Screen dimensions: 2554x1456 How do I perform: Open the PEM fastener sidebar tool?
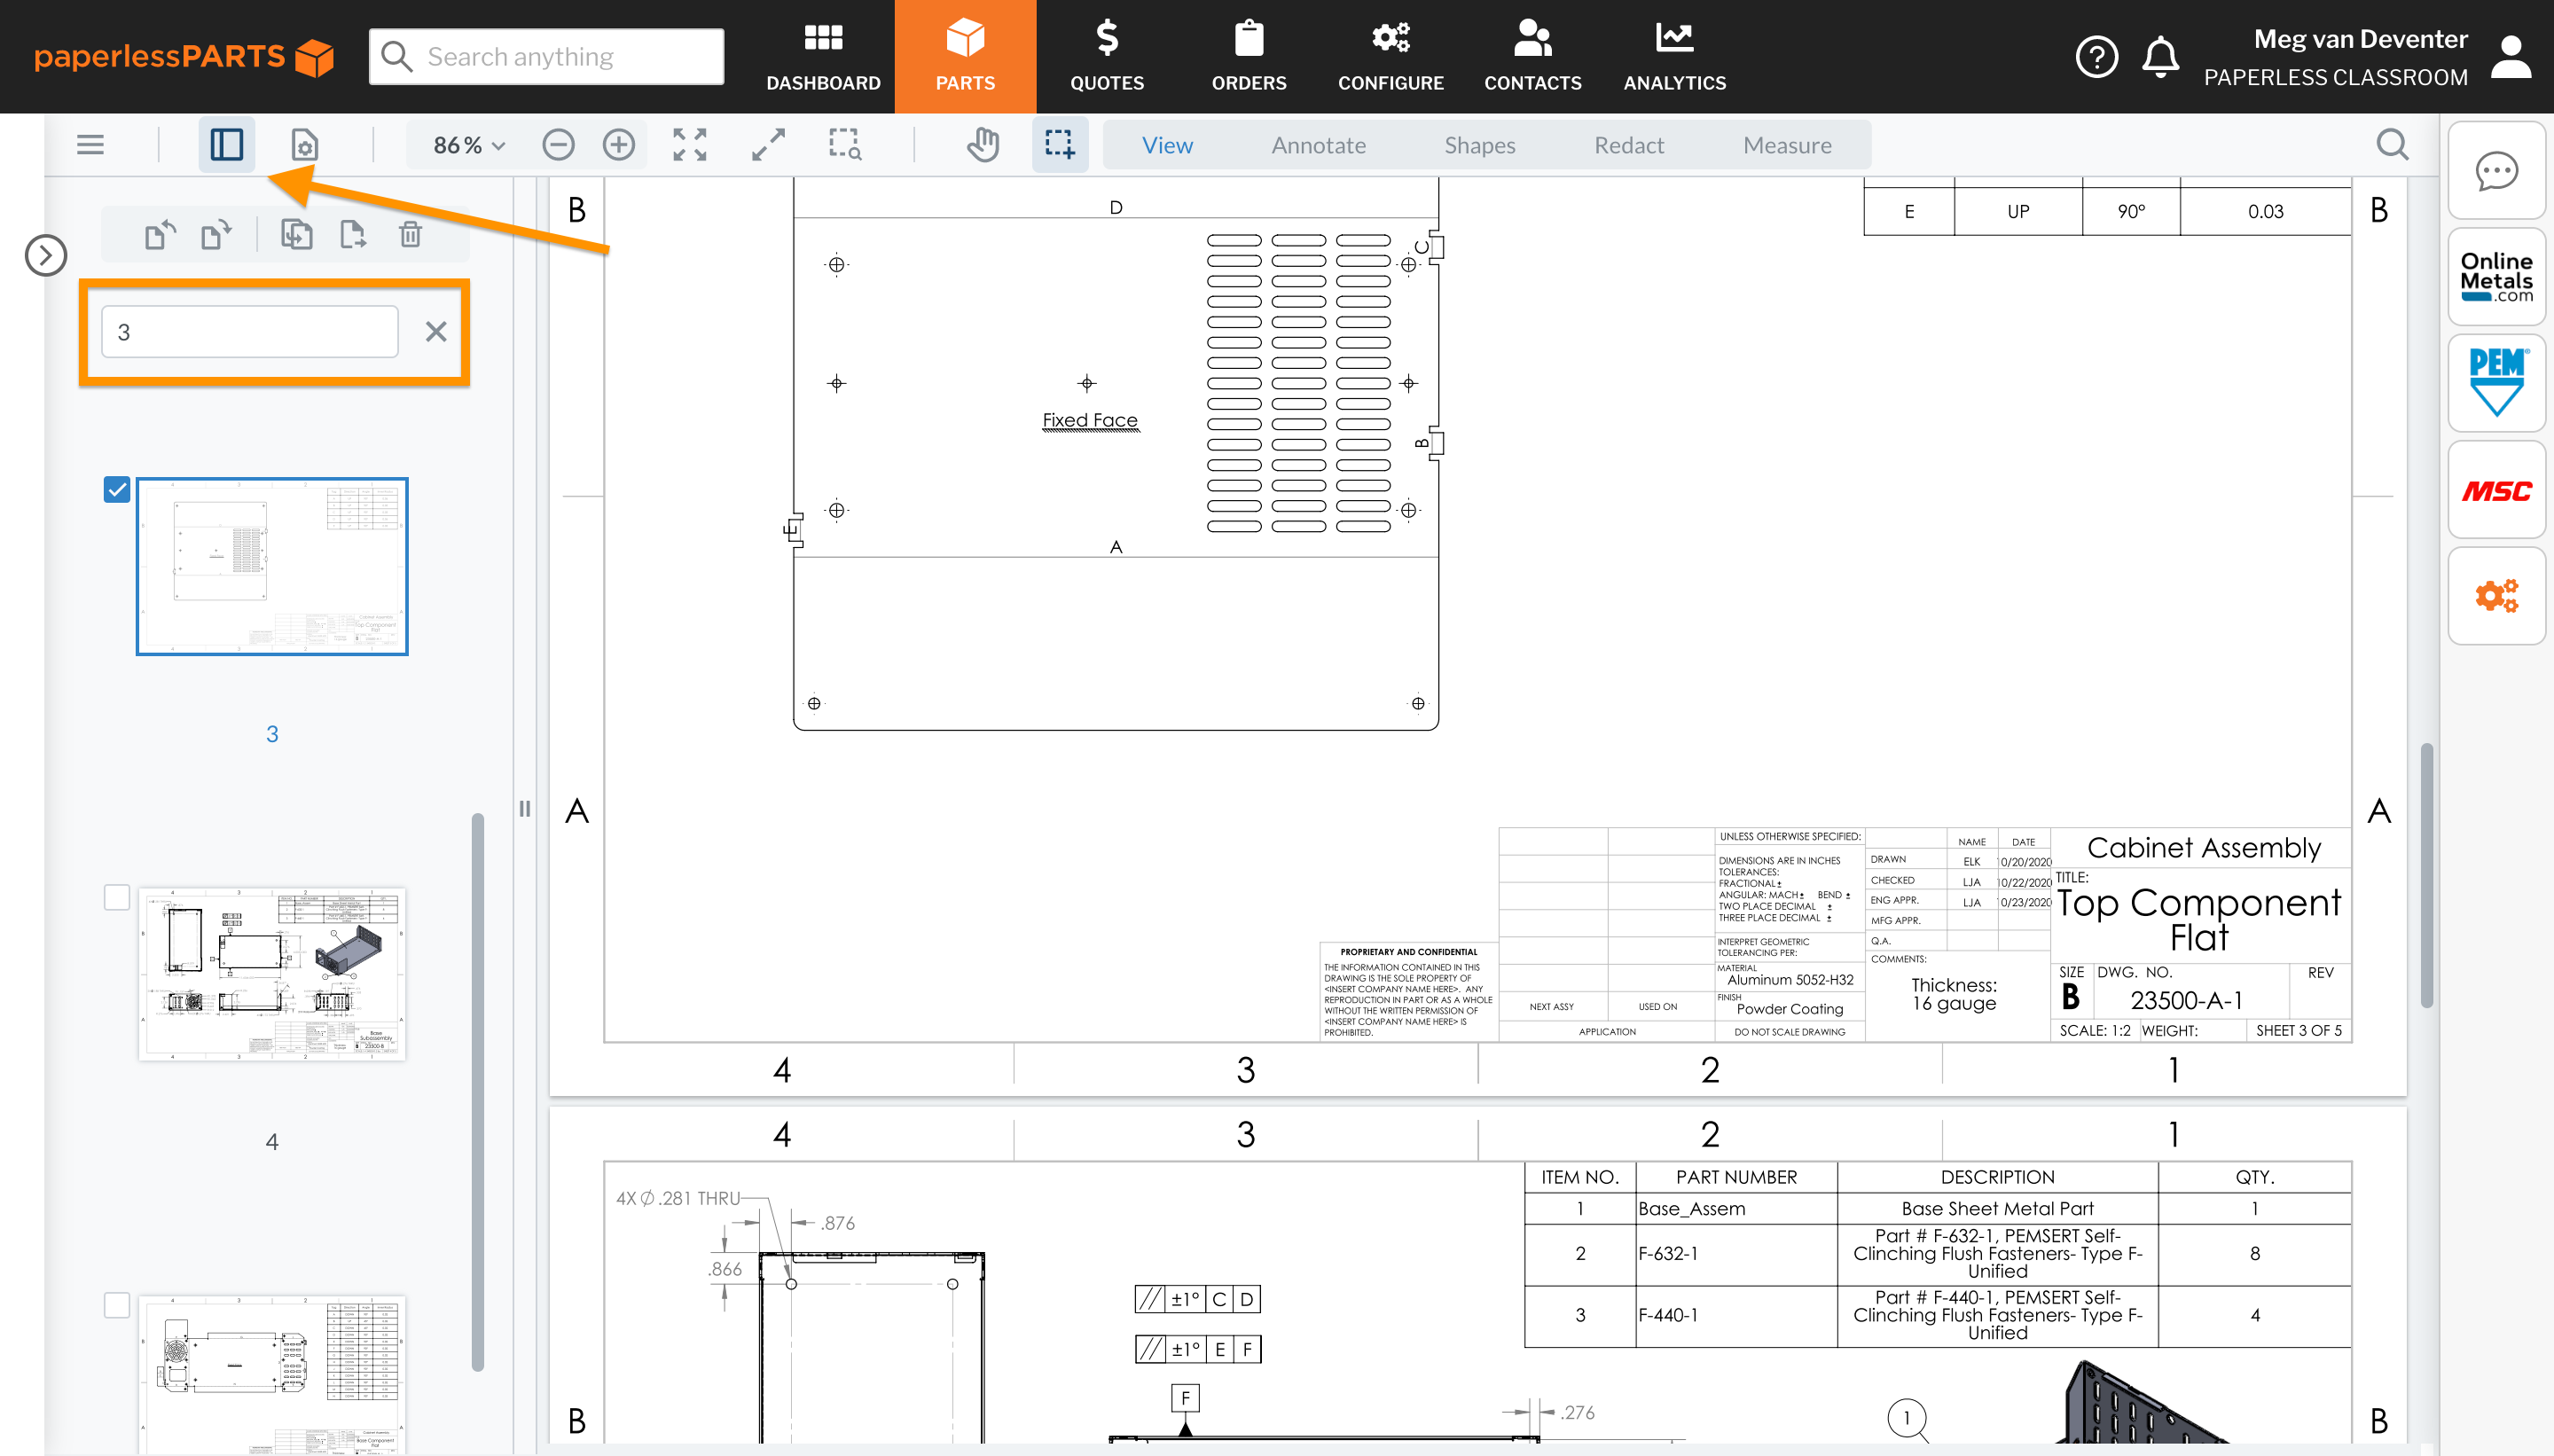2497,383
